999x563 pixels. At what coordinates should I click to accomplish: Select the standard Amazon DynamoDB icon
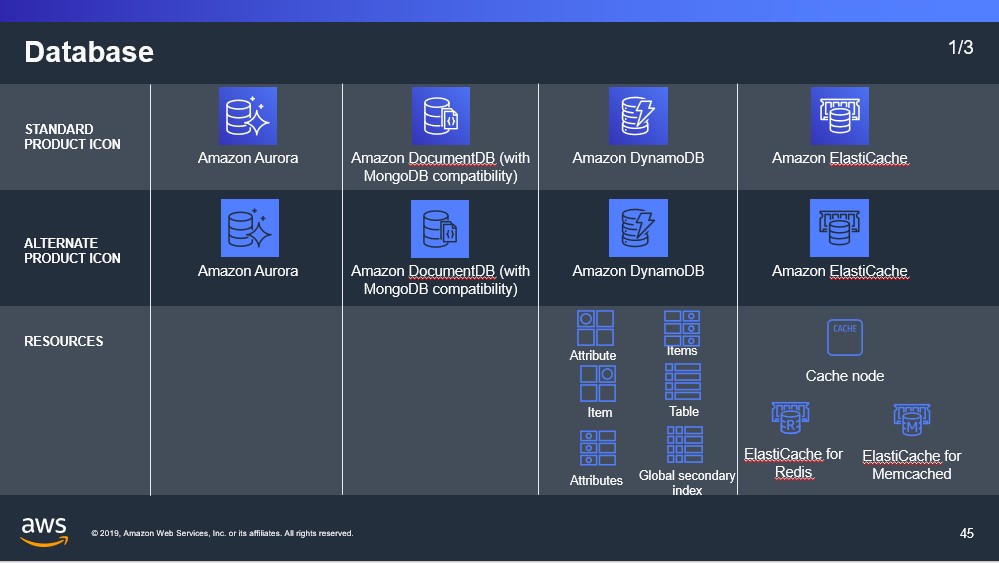pos(638,116)
